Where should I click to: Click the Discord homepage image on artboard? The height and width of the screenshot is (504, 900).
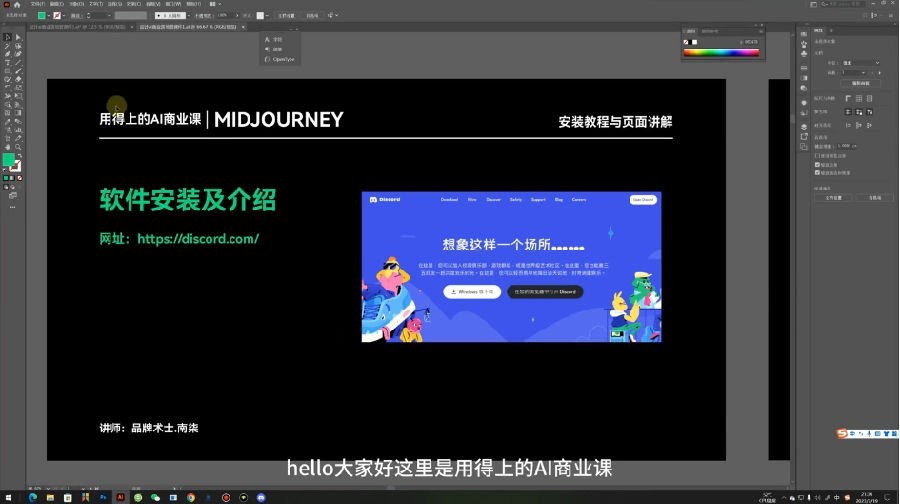[x=511, y=267]
